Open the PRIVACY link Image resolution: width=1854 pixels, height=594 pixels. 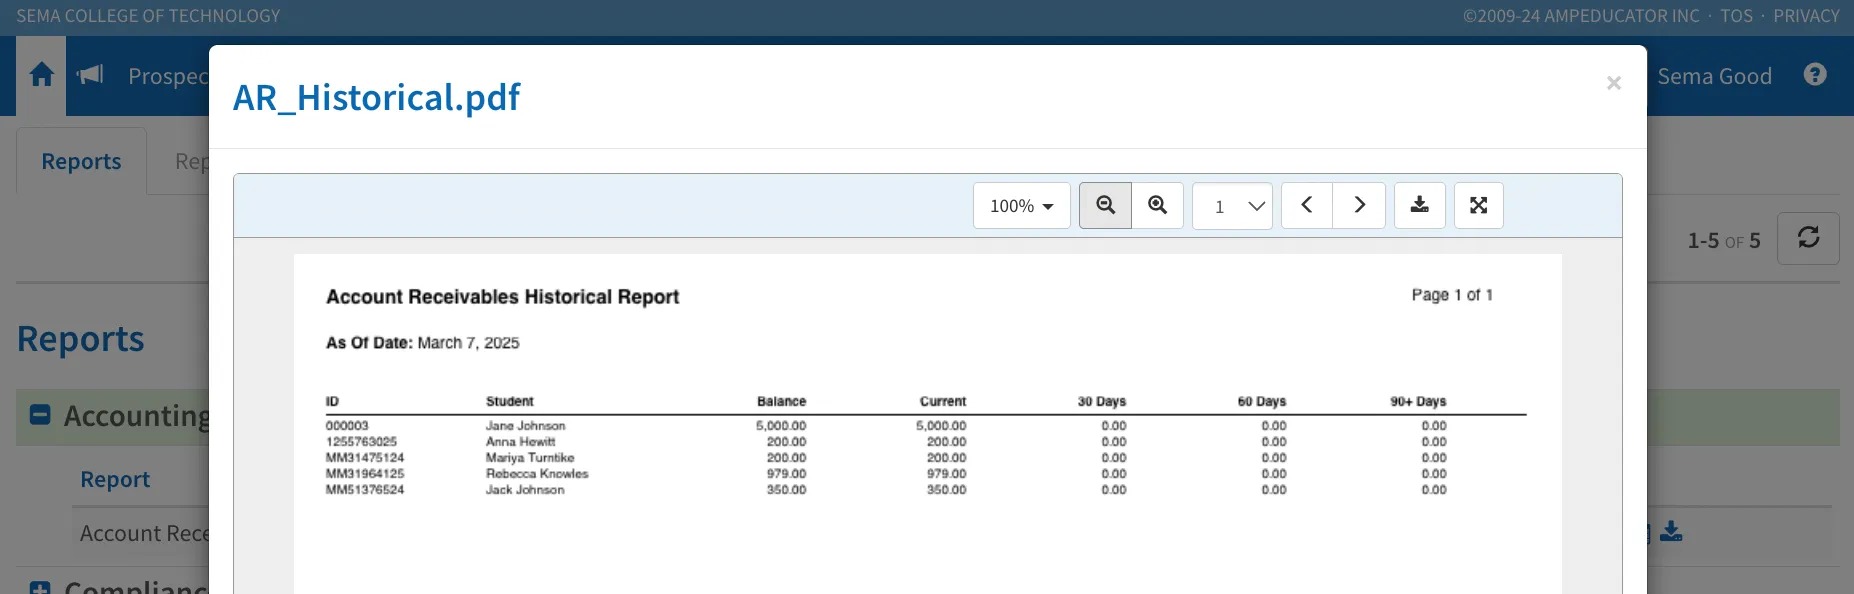point(1806,16)
